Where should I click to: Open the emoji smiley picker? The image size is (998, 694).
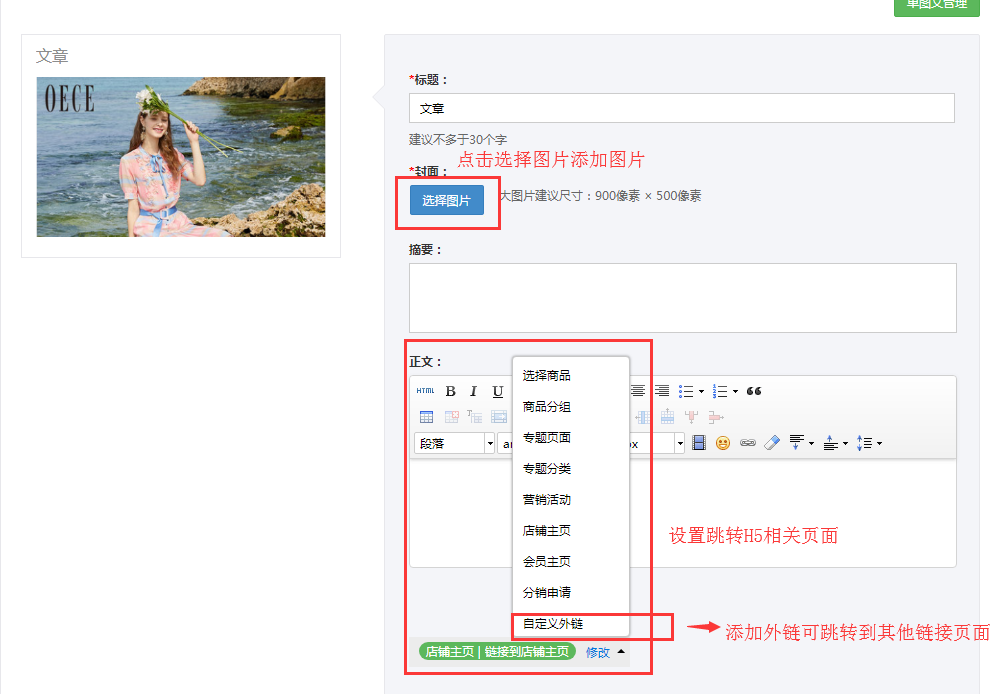(722, 443)
